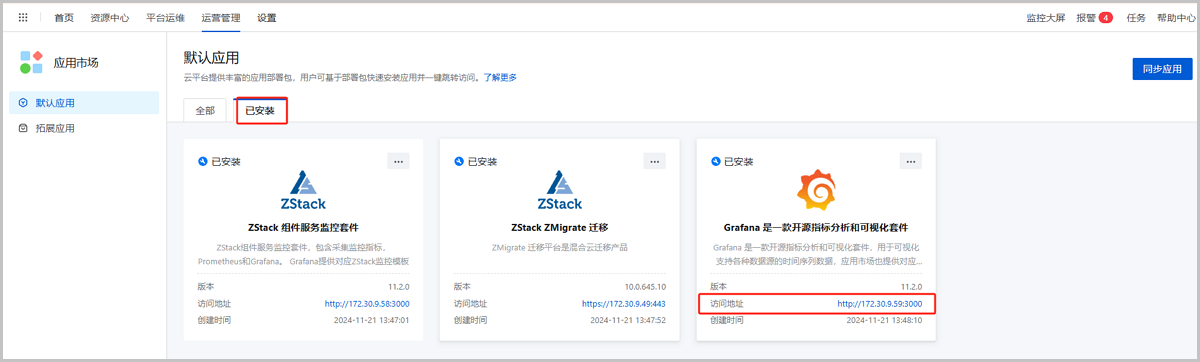Open Grafana address http://172.30.9.59:3000

coord(879,303)
